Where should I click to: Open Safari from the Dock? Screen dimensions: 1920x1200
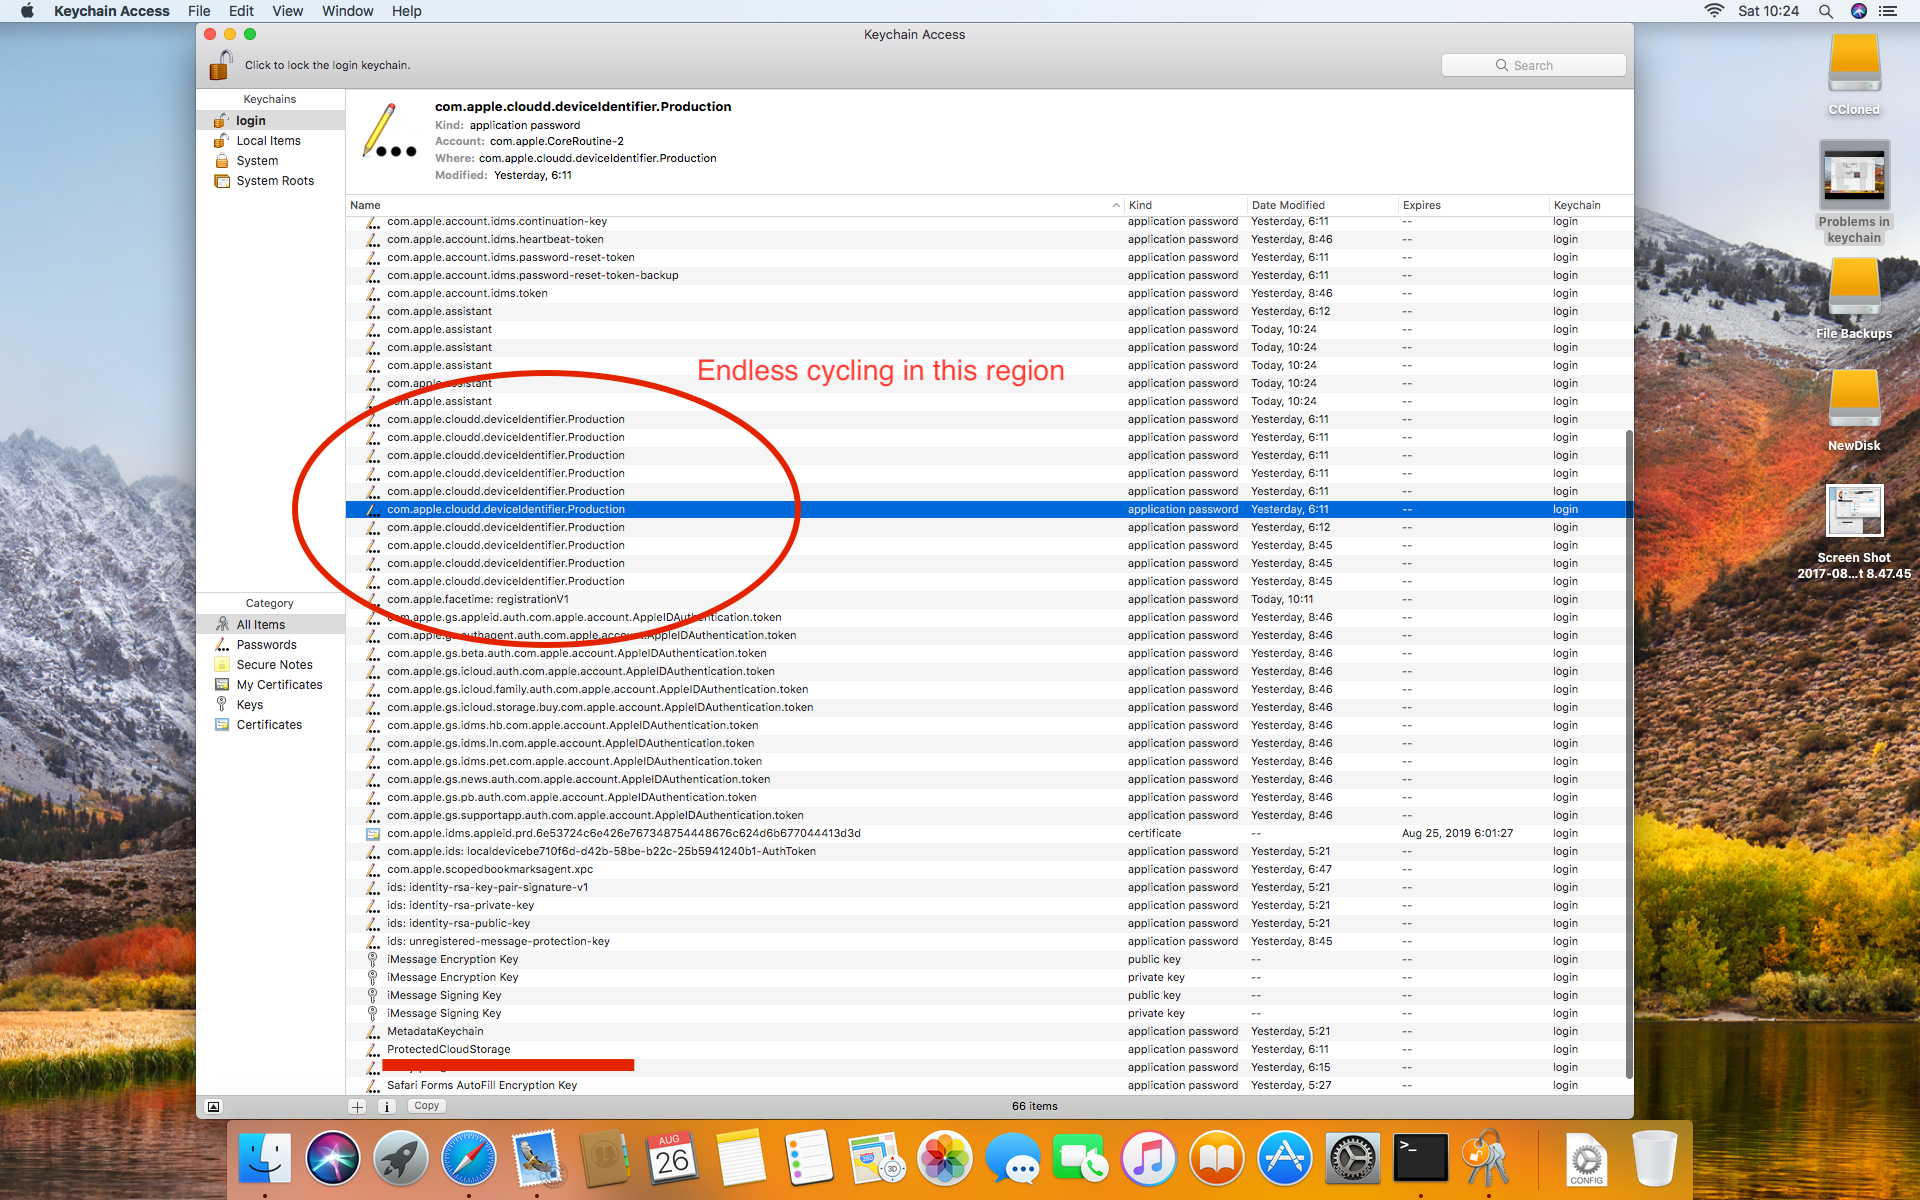tap(469, 1159)
